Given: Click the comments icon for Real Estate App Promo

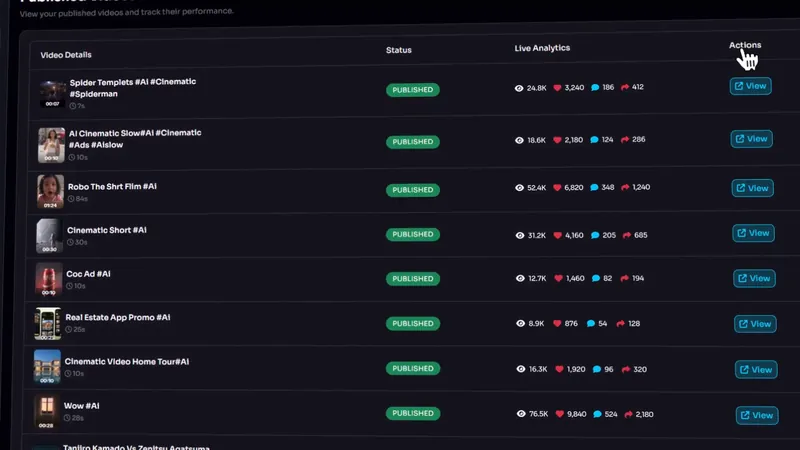Looking at the screenshot, I should (591, 323).
